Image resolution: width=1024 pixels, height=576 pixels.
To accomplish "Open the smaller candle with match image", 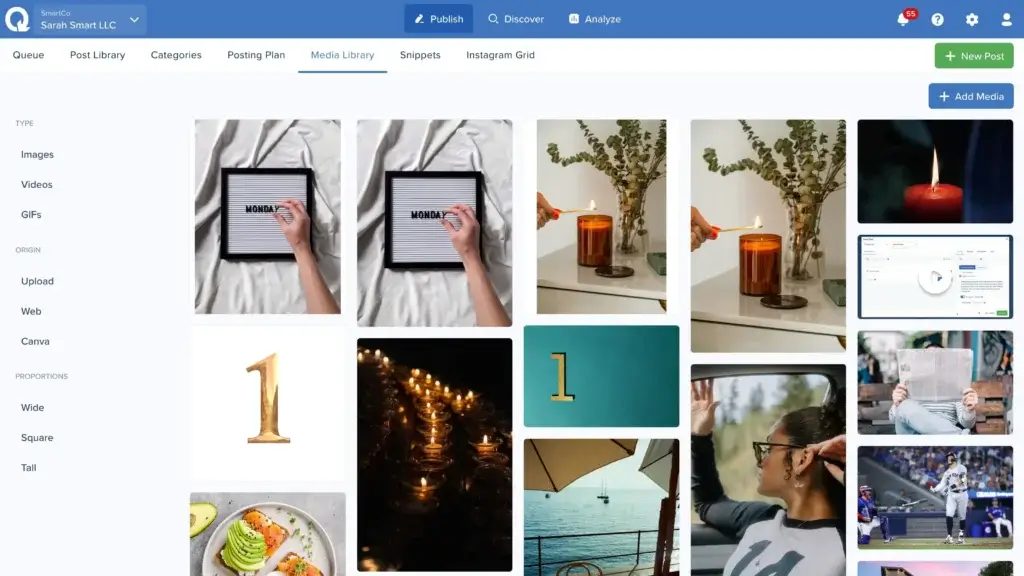I will click(601, 216).
